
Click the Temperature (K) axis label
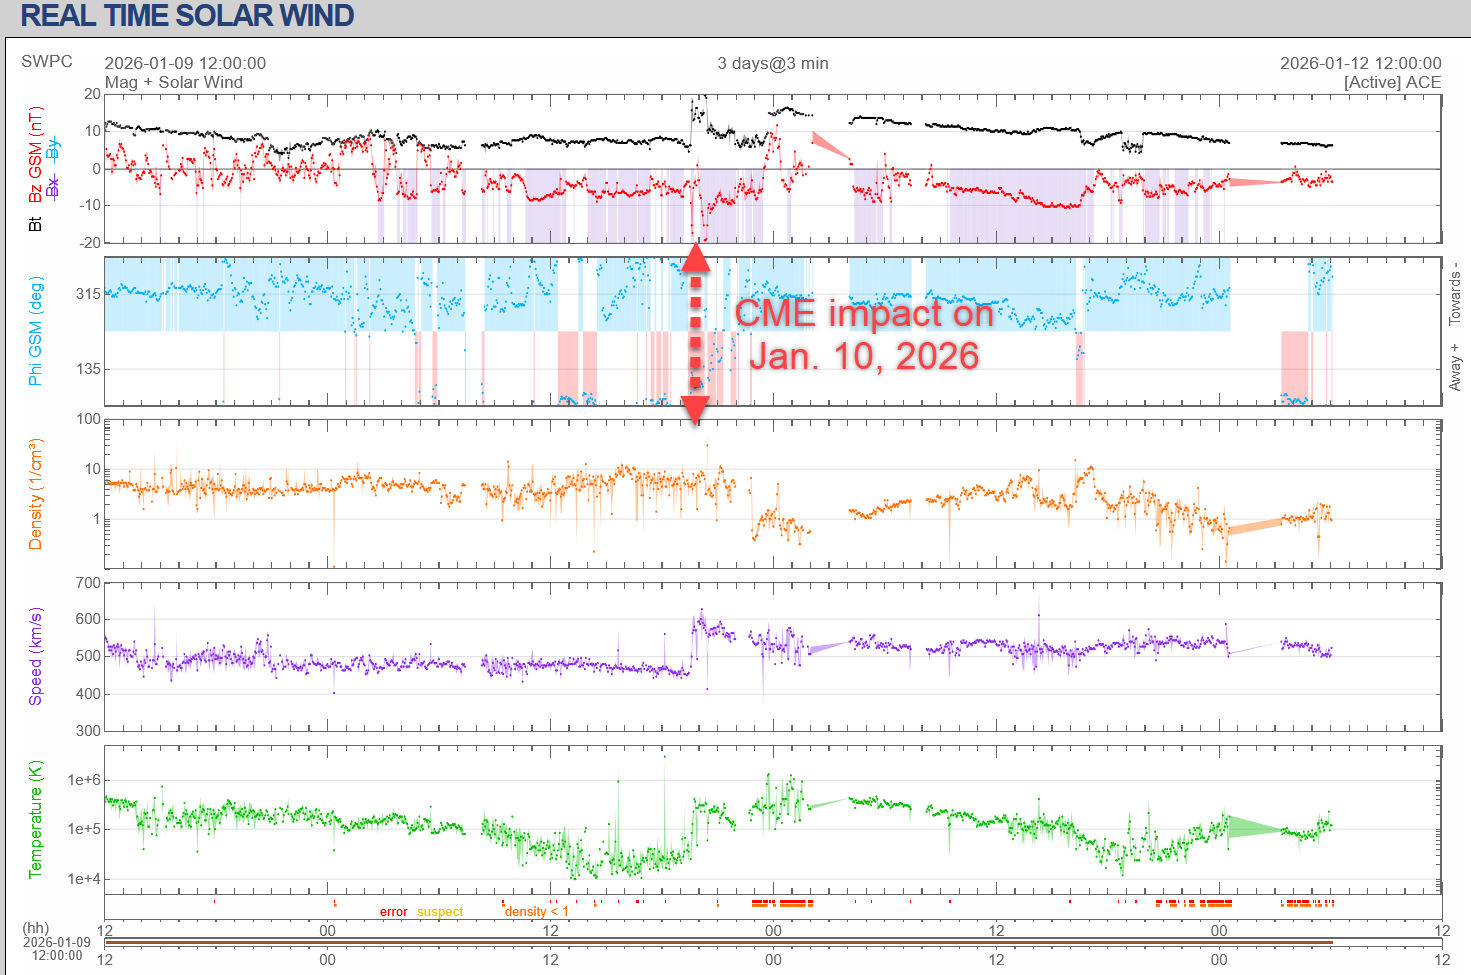click(x=35, y=819)
